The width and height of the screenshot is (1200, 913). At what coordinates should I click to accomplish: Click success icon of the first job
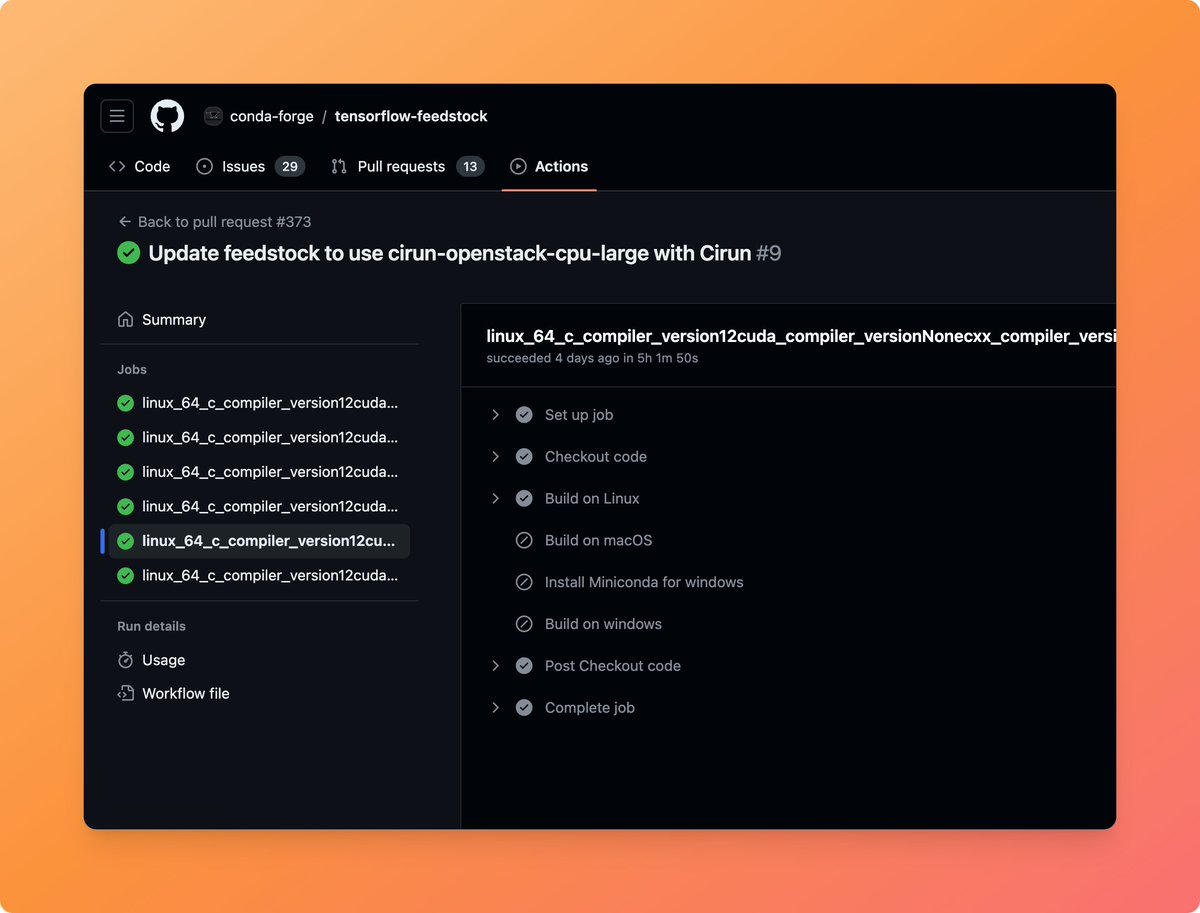(x=125, y=403)
